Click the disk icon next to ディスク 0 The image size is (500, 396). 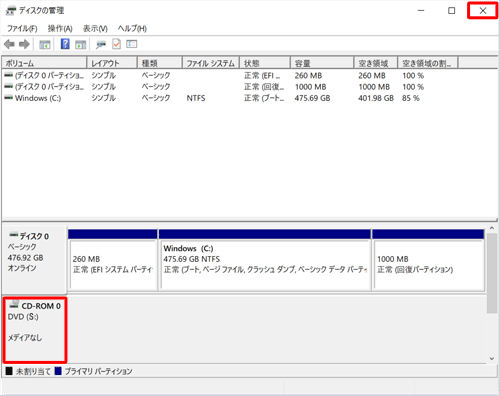[14, 235]
